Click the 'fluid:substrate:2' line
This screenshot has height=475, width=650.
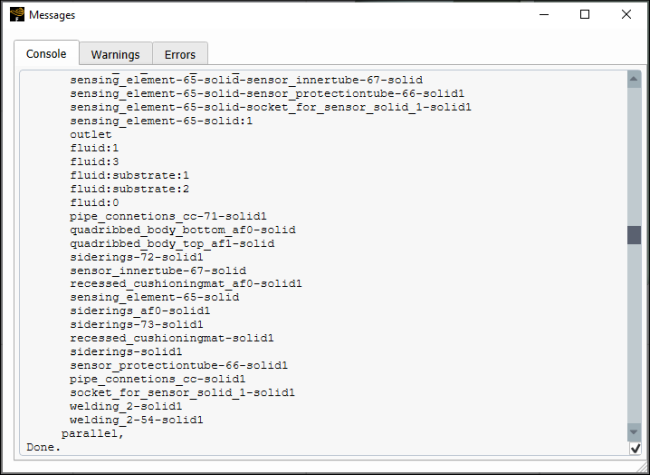(x=129, y=189)
